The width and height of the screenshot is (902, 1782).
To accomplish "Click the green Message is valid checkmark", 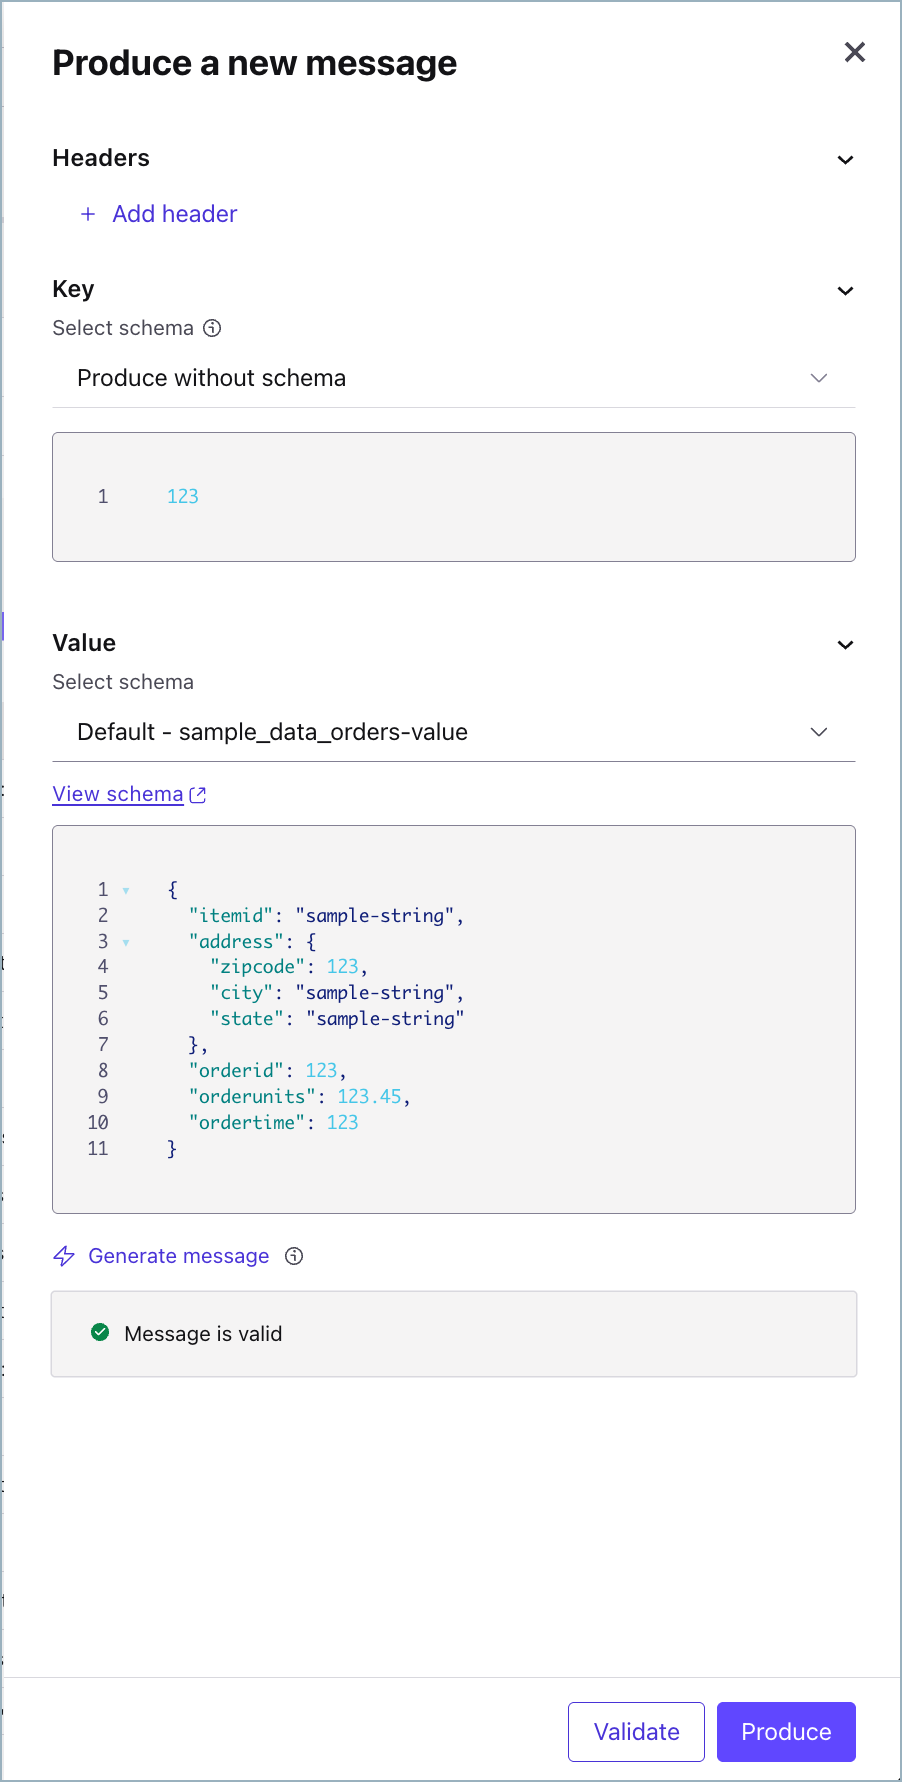I will [100, 1332].
